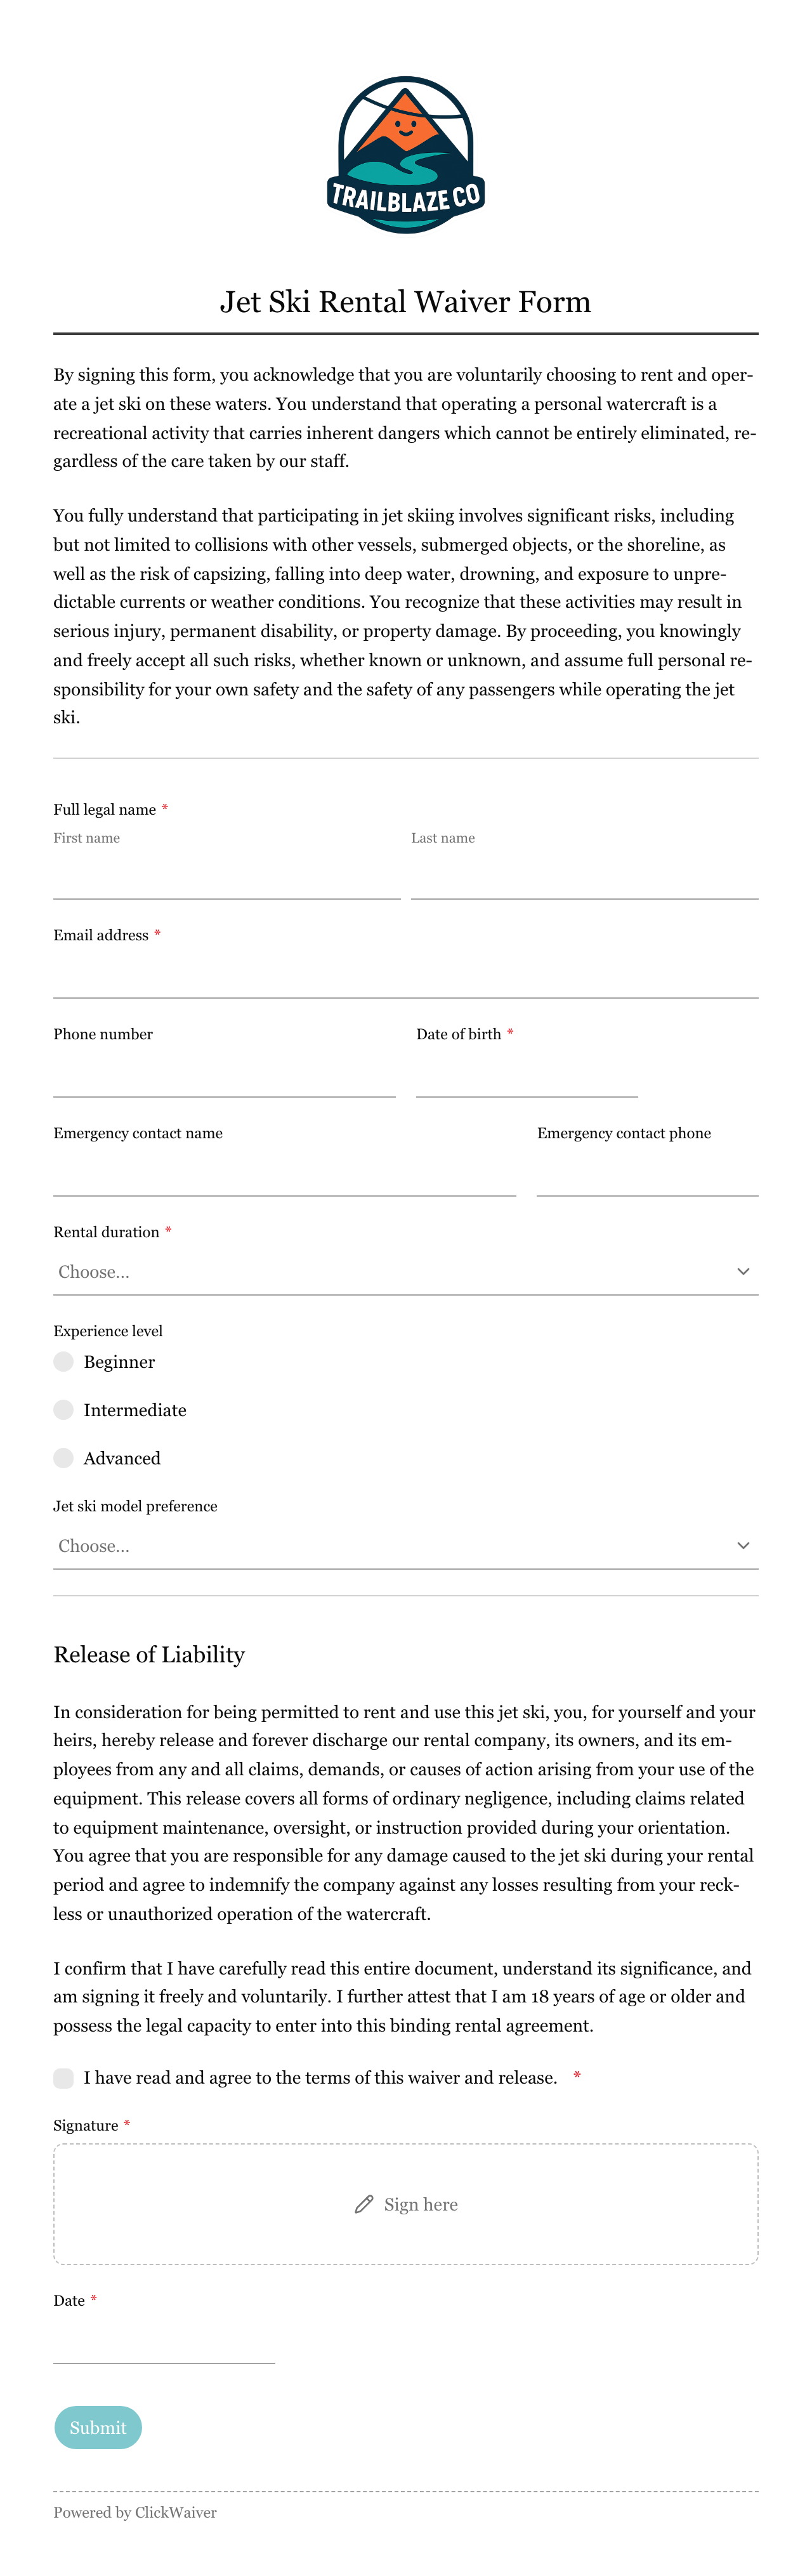Open the Powered by ClickWaiver link
The width and height of the screenshot is (812, 2576).
pos(135,2512)
